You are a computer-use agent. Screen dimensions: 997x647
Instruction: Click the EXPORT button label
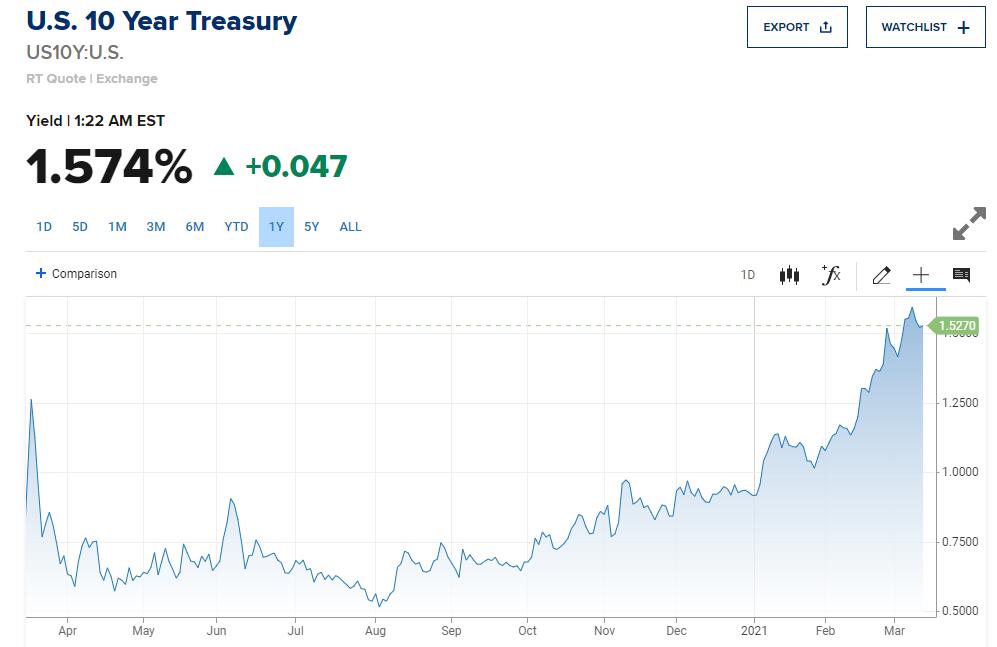tap(786, 28)
